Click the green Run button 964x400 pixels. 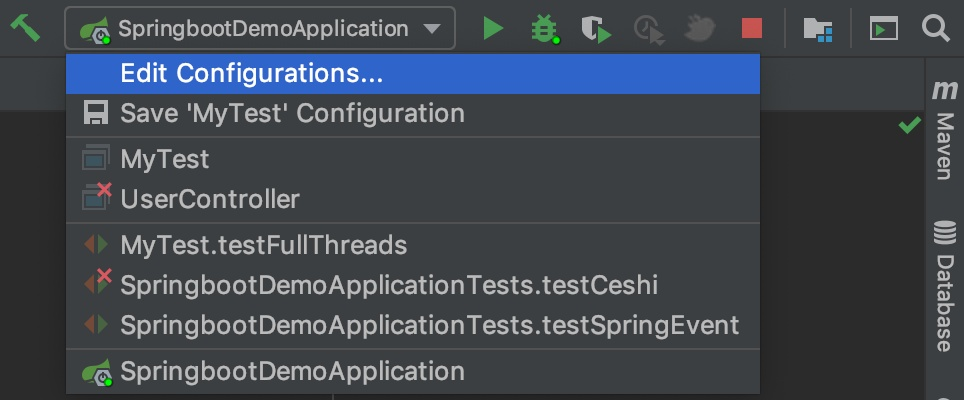493,29
